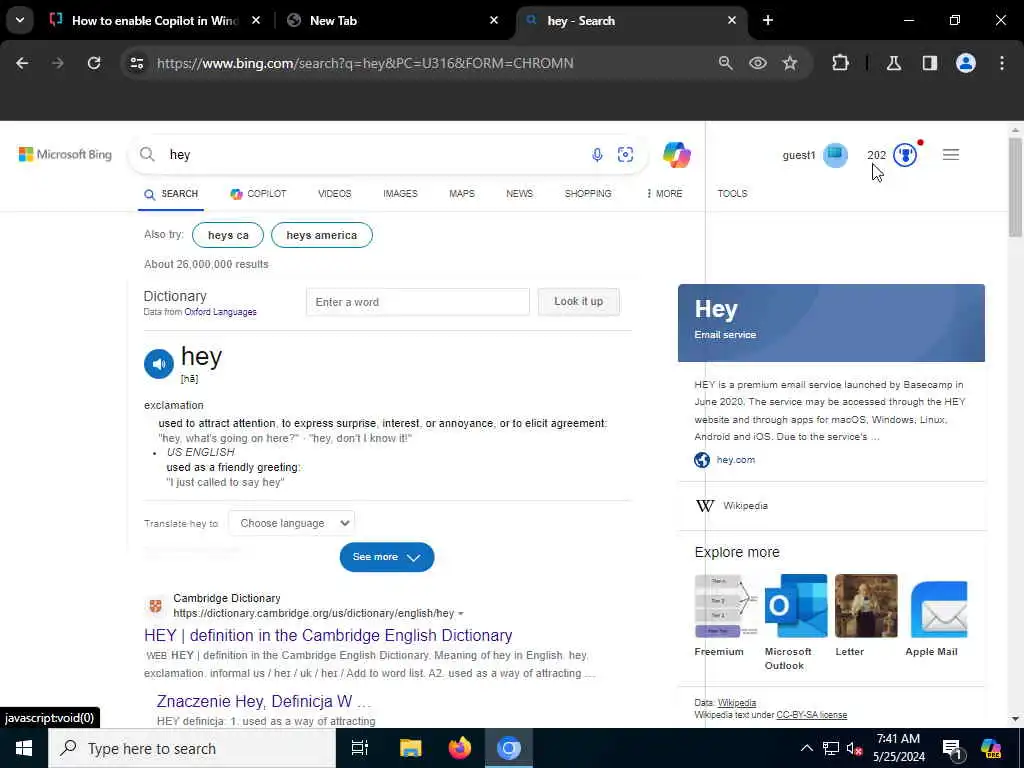This screenshot has height=768, width=1024.
Task: Open Copilot via the colorful logo beside search
Action: [677, 155]
